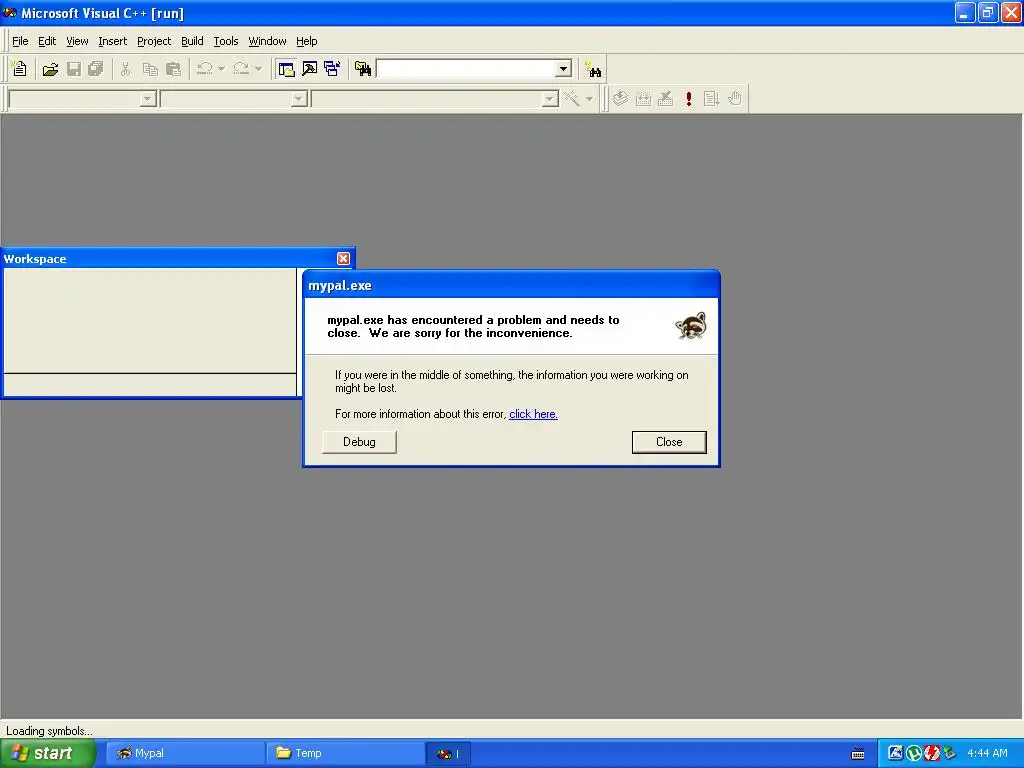The width and height of the screenshot is (1024, 768).
Task: Open the Project menu
Action: click(x=154, y=41)
